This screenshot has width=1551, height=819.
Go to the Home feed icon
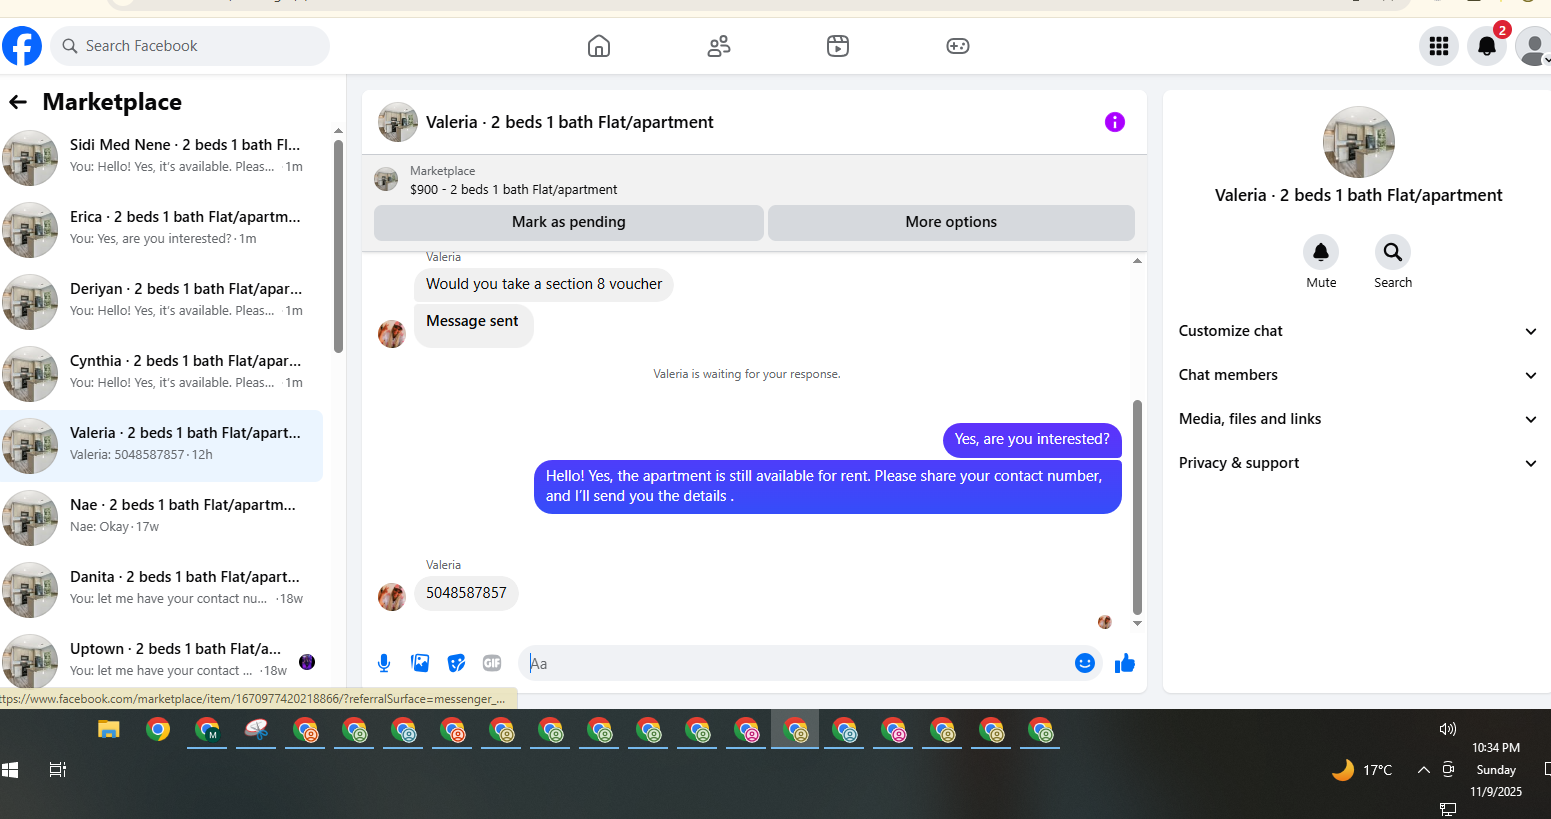coord(599,46)
